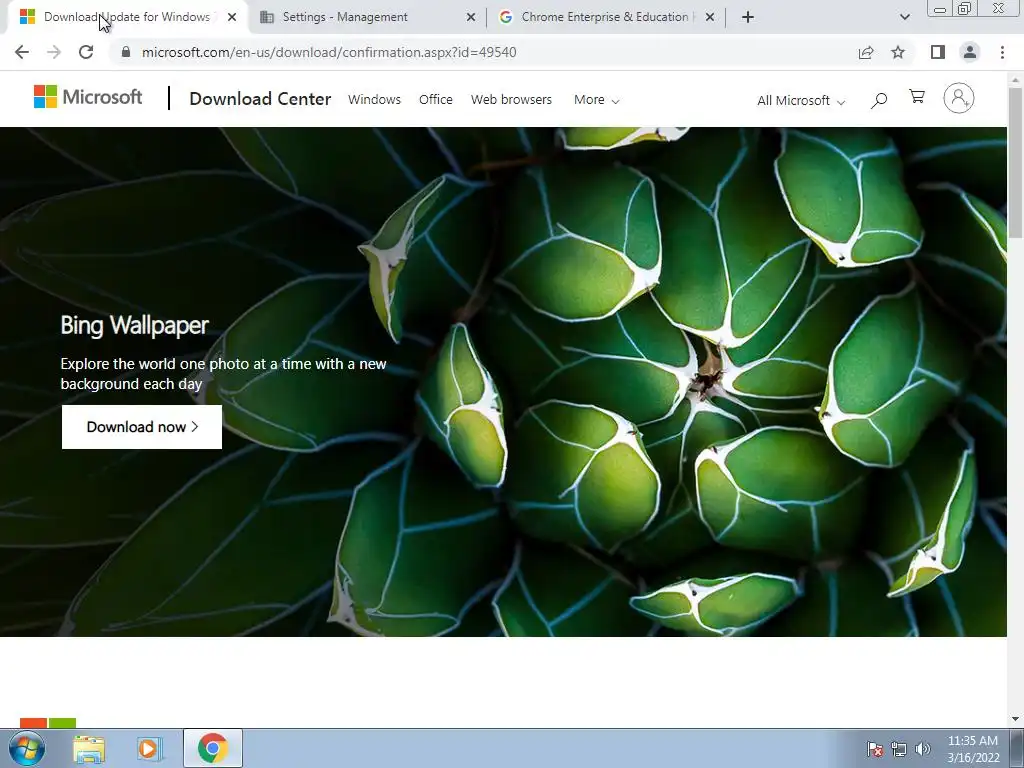This screenshot has width=1024, height=768.
Task: Open Windows menu item
Action: pyautogui.click(x=374, y=99)
